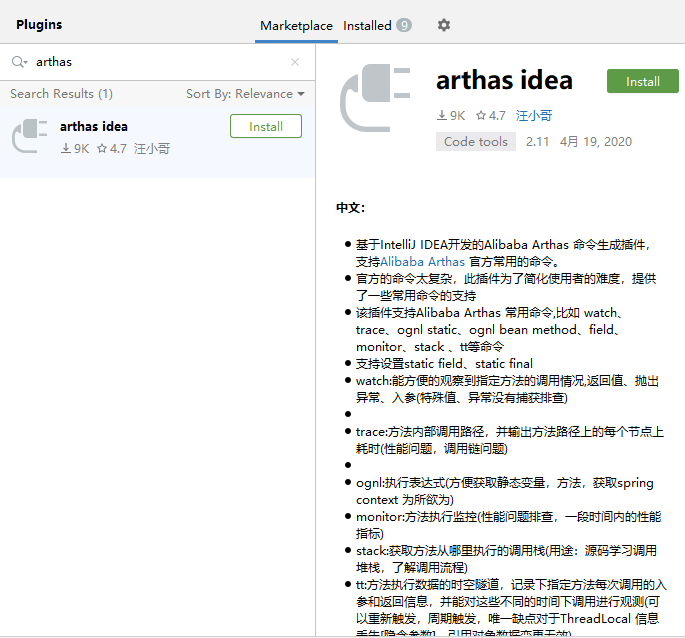Screen dimensions: 685x638
Task: Click the Search Results (1) header
Action: [x=62, y=94]
